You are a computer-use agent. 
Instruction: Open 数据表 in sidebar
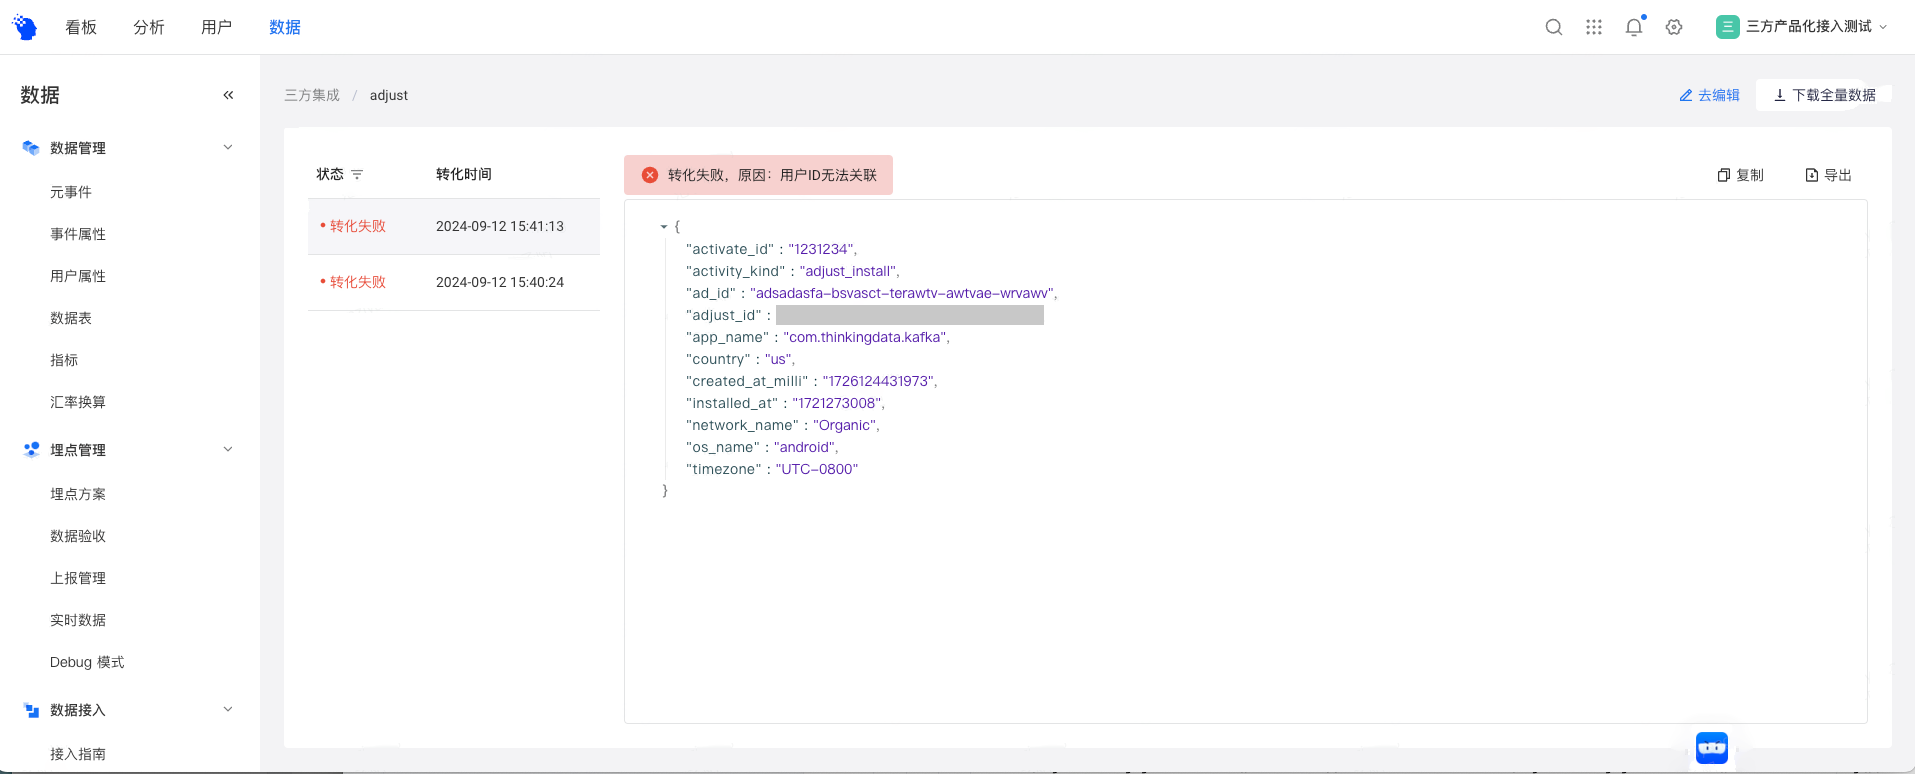point(71,318)
